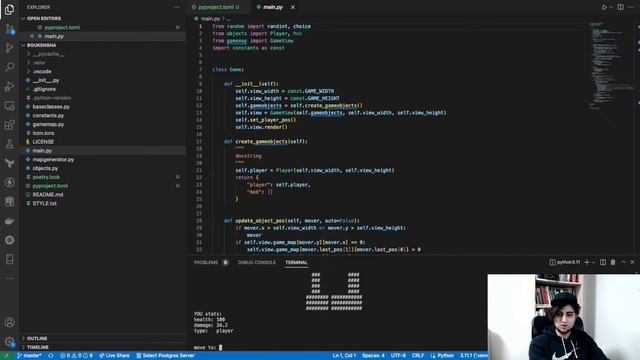Image resolution: width=640 pixels, height=360 pixels.
Task: Start Live Share from status bar
Action: 114,356
